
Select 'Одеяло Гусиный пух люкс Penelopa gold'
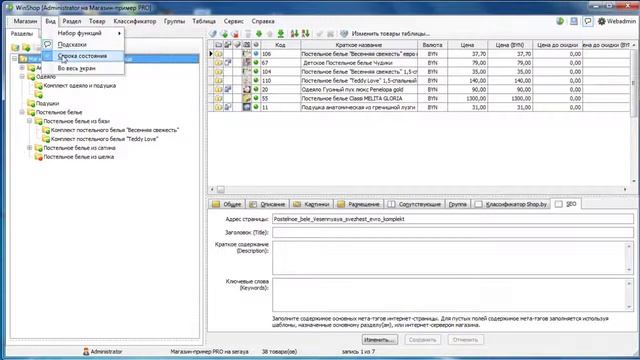point(352,89)
